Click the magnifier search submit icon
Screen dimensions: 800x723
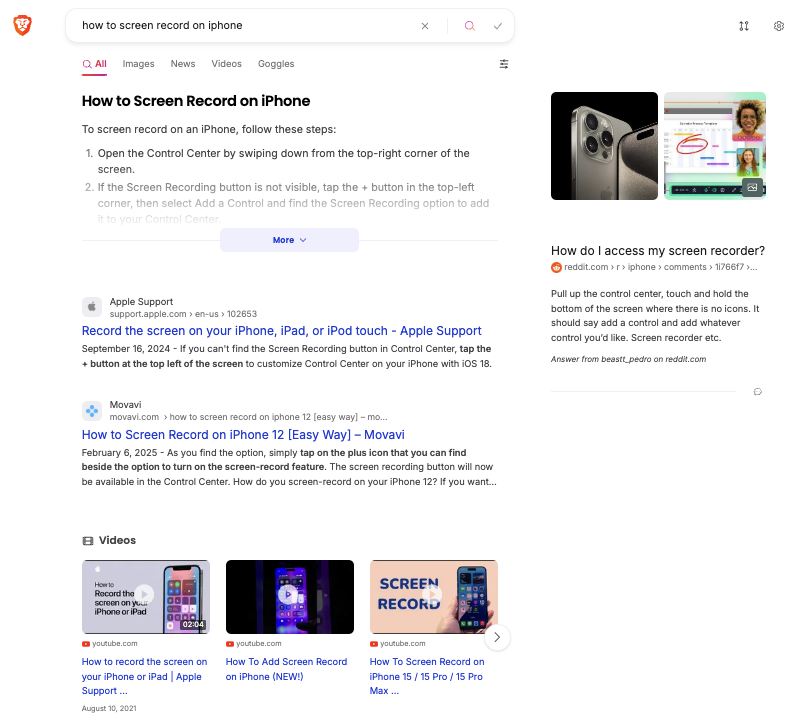[x=469, y=26]
